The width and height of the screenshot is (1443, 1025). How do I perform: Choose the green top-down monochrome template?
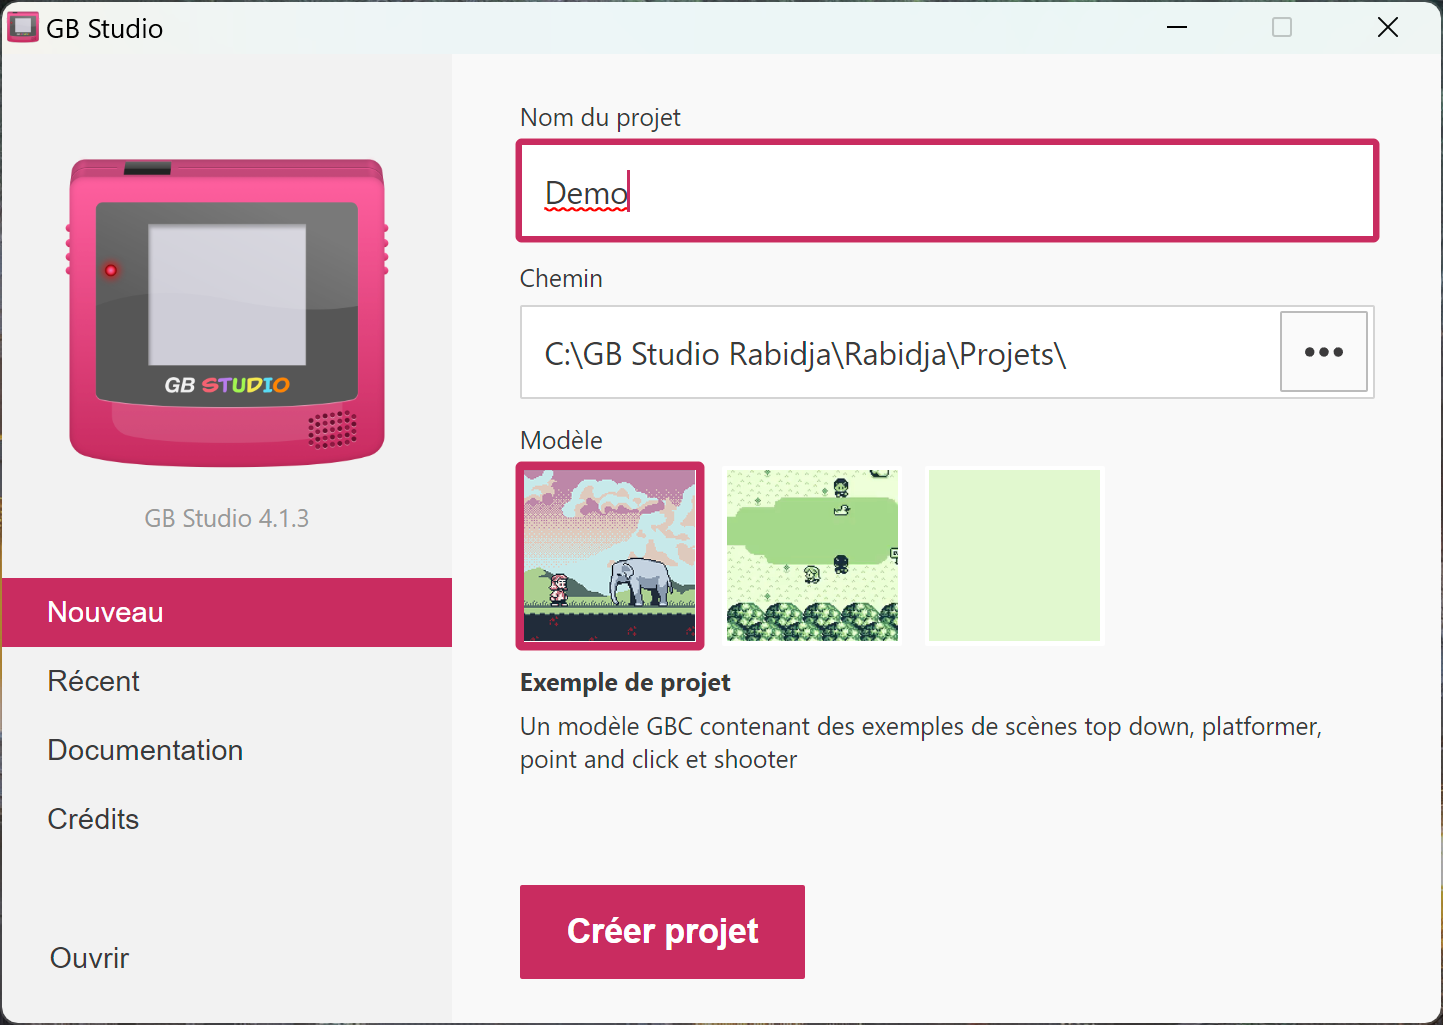812,556
